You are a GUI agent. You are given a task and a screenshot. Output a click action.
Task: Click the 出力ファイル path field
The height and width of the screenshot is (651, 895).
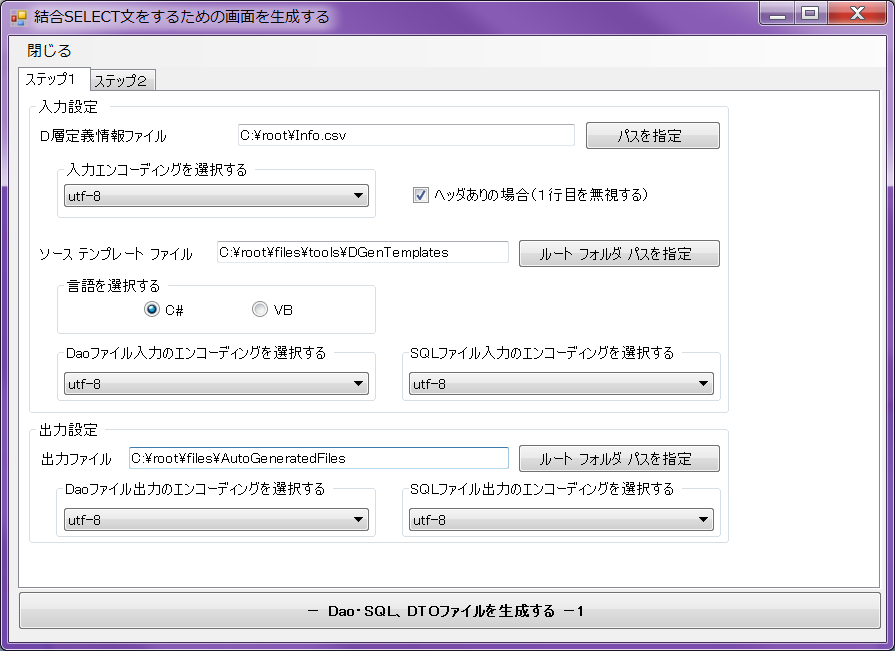[x=319, y=458]
